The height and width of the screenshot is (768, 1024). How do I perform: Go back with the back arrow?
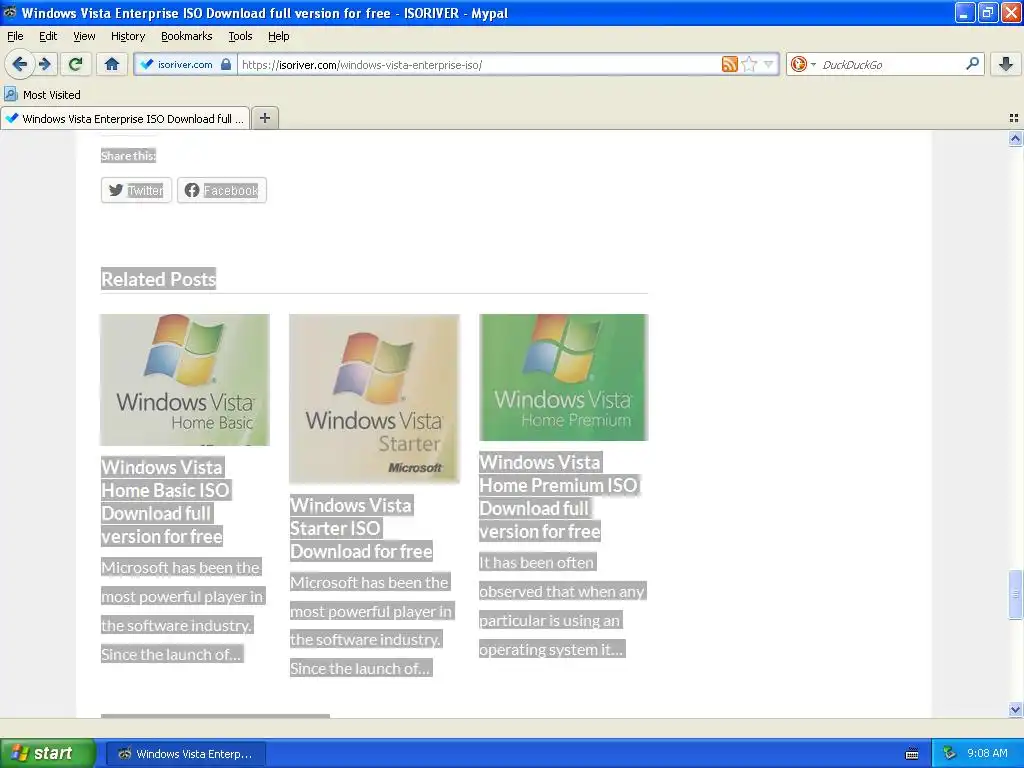(20, 64)
